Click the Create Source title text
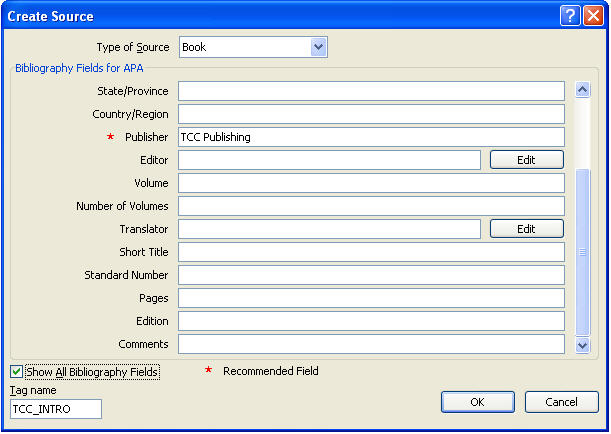611x434 pixels. pos(51,16)
